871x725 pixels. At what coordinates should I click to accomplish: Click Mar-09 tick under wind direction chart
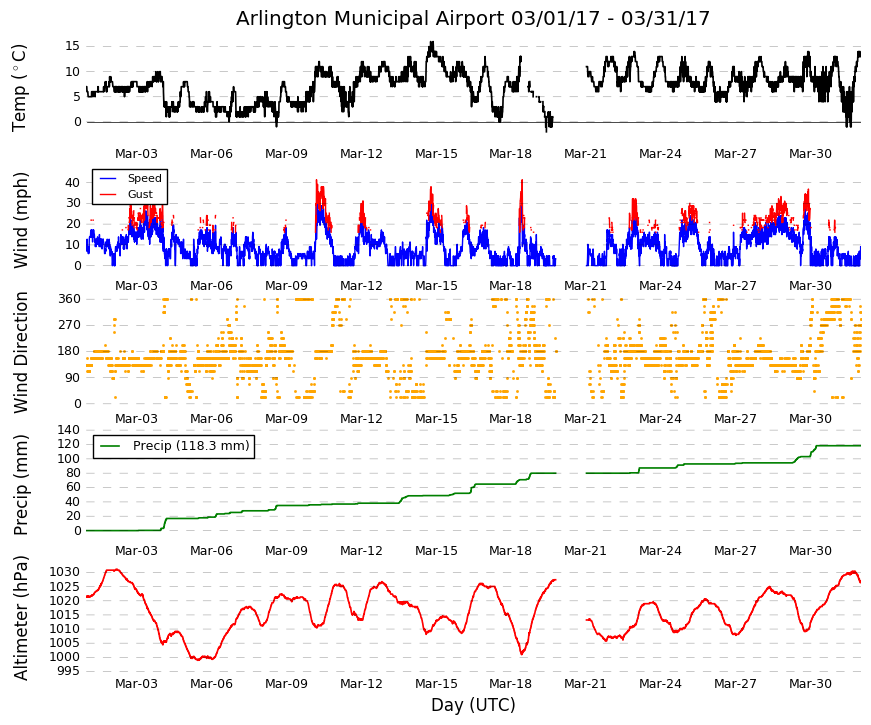[x=286, y=419]
